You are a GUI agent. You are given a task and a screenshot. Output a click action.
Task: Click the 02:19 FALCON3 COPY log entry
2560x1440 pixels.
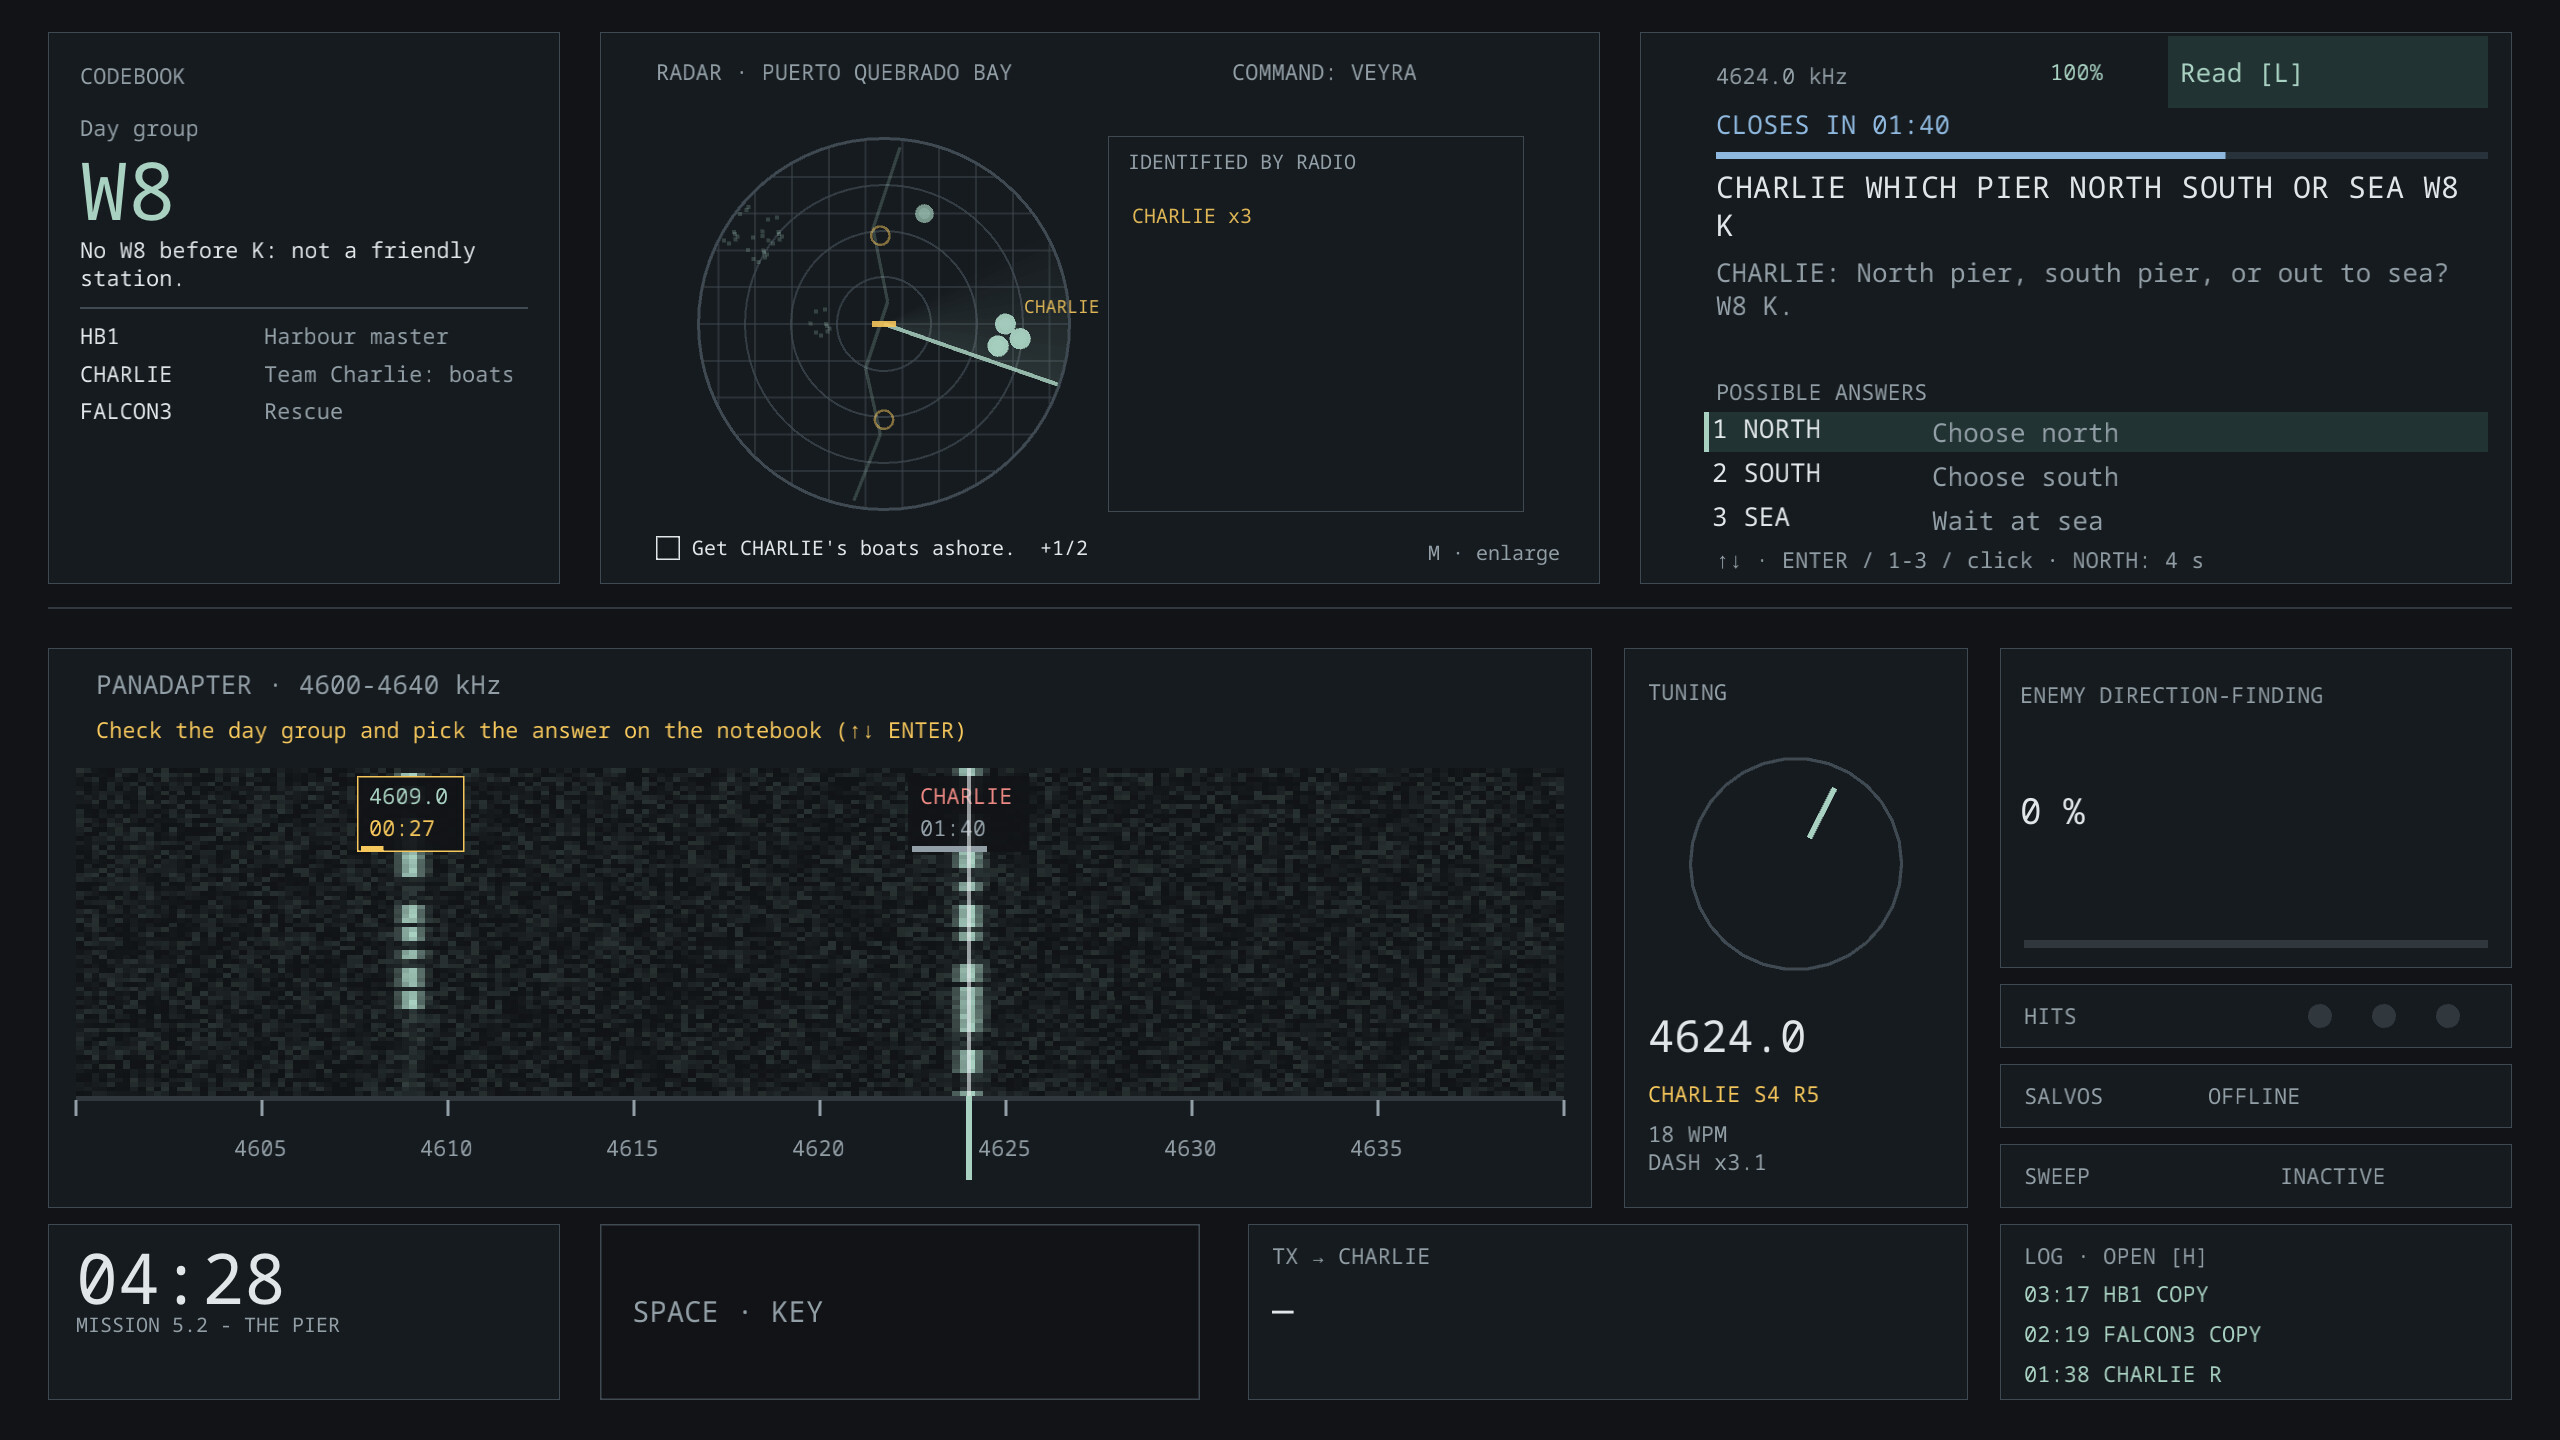[x=2142, y=1334]
